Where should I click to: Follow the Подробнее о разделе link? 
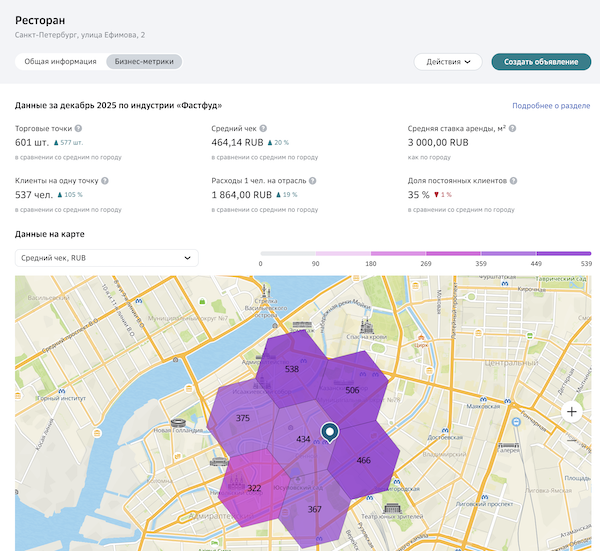[x=551, y=105]
